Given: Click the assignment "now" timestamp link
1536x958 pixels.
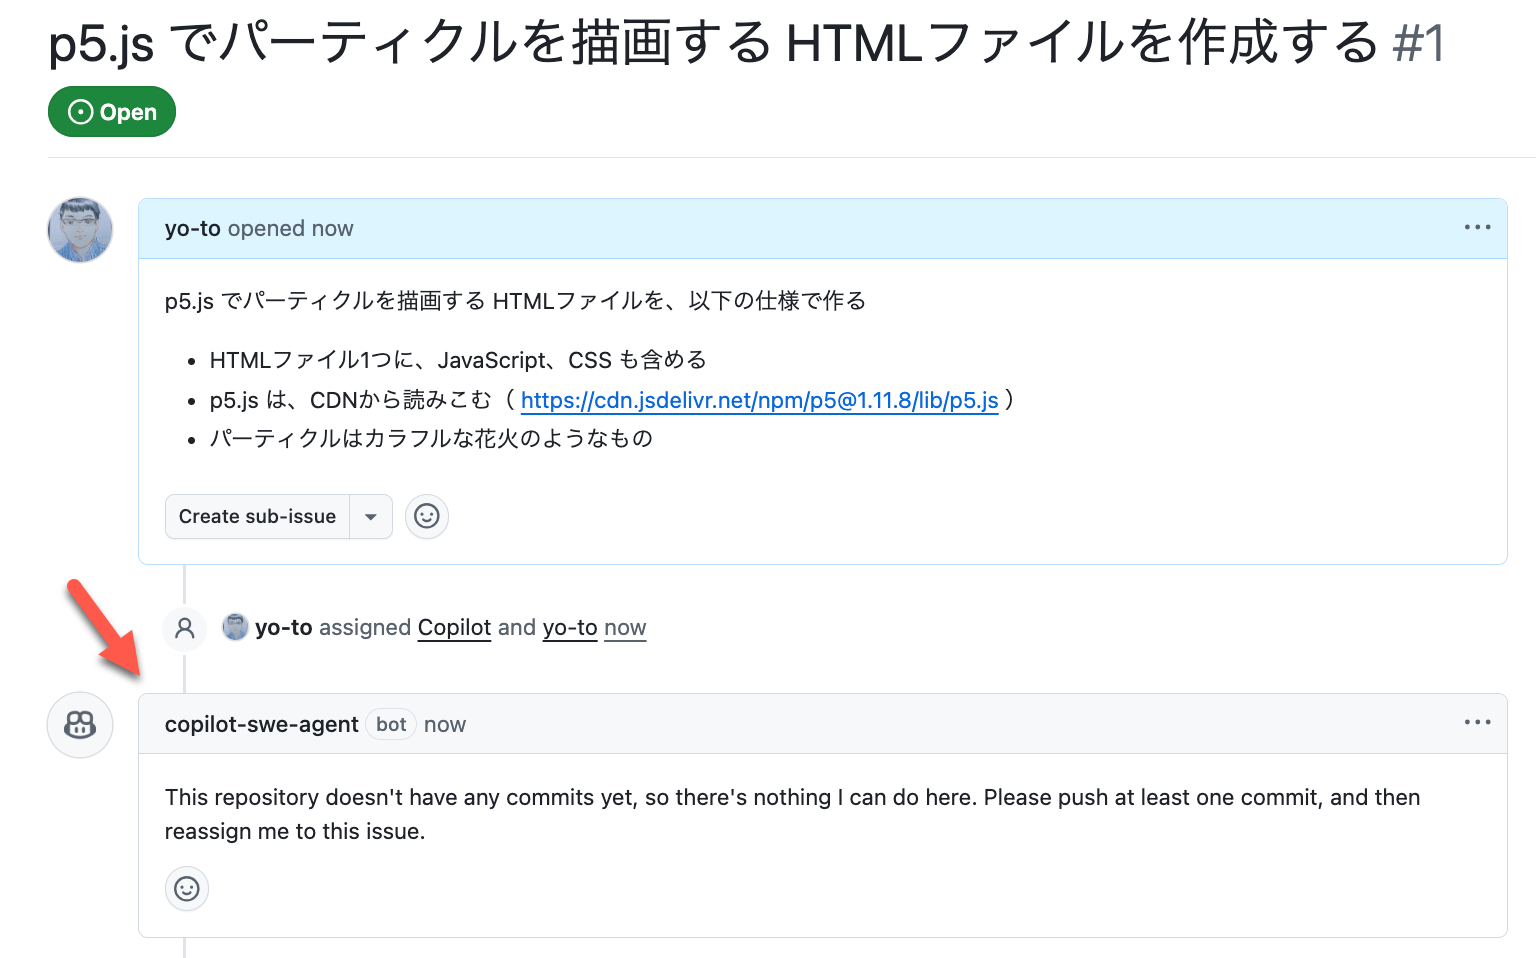Looking at the screenshot, I should pos(625,628).
